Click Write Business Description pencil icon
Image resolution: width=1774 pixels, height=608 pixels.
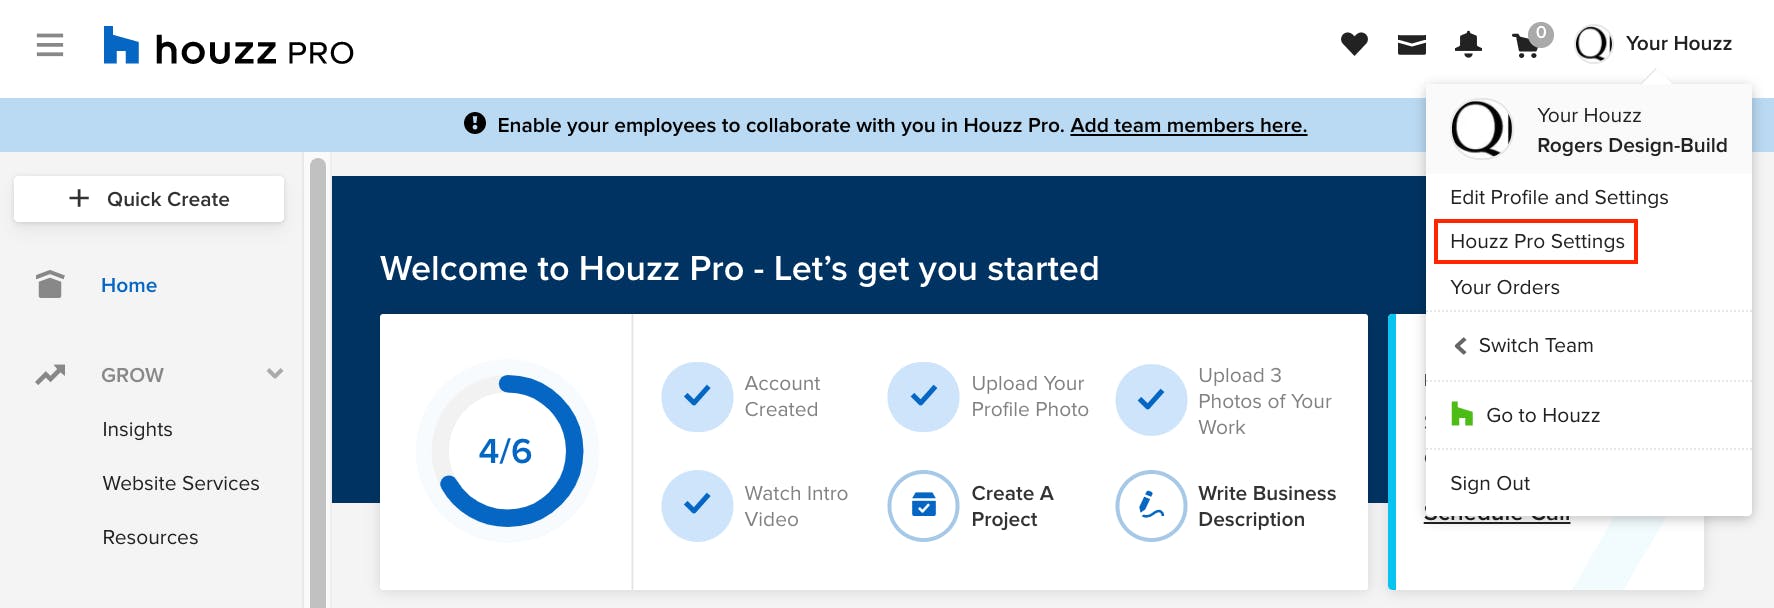tap(1151, 506)
